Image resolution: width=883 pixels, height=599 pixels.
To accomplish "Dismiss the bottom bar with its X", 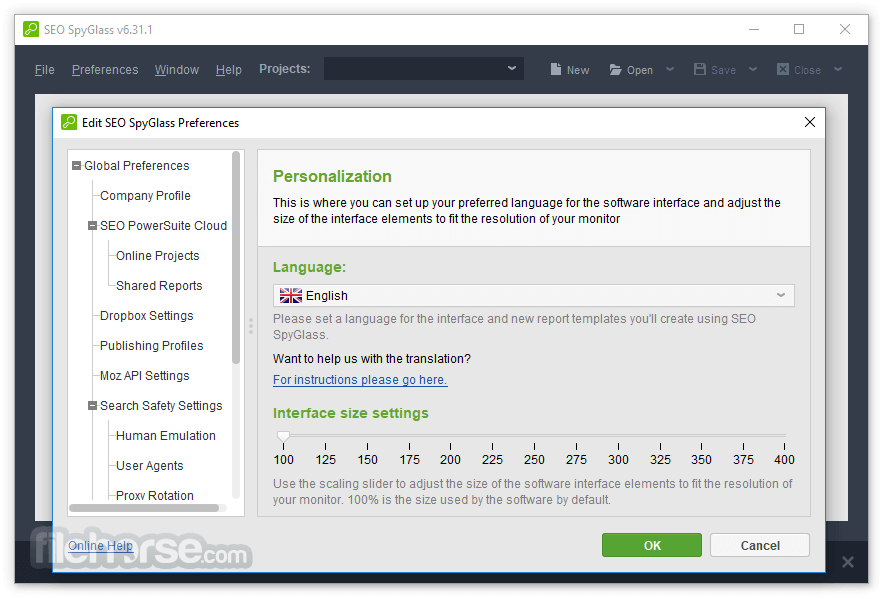I will 848,561.
